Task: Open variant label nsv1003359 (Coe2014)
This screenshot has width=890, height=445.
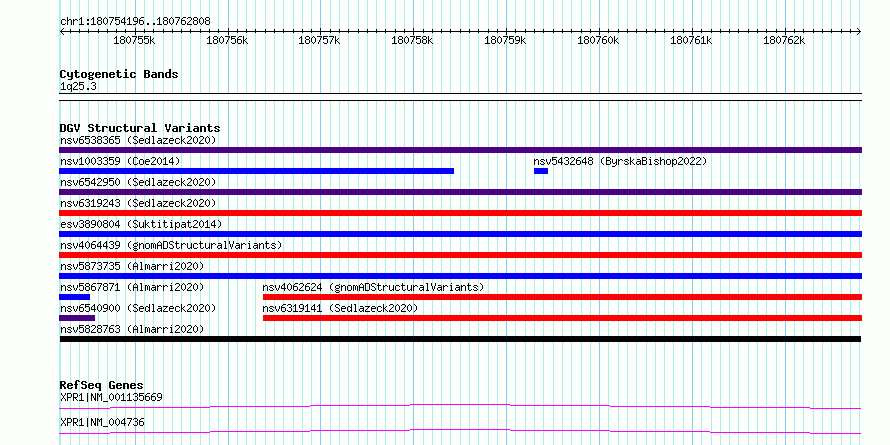Action: point(120,161)
